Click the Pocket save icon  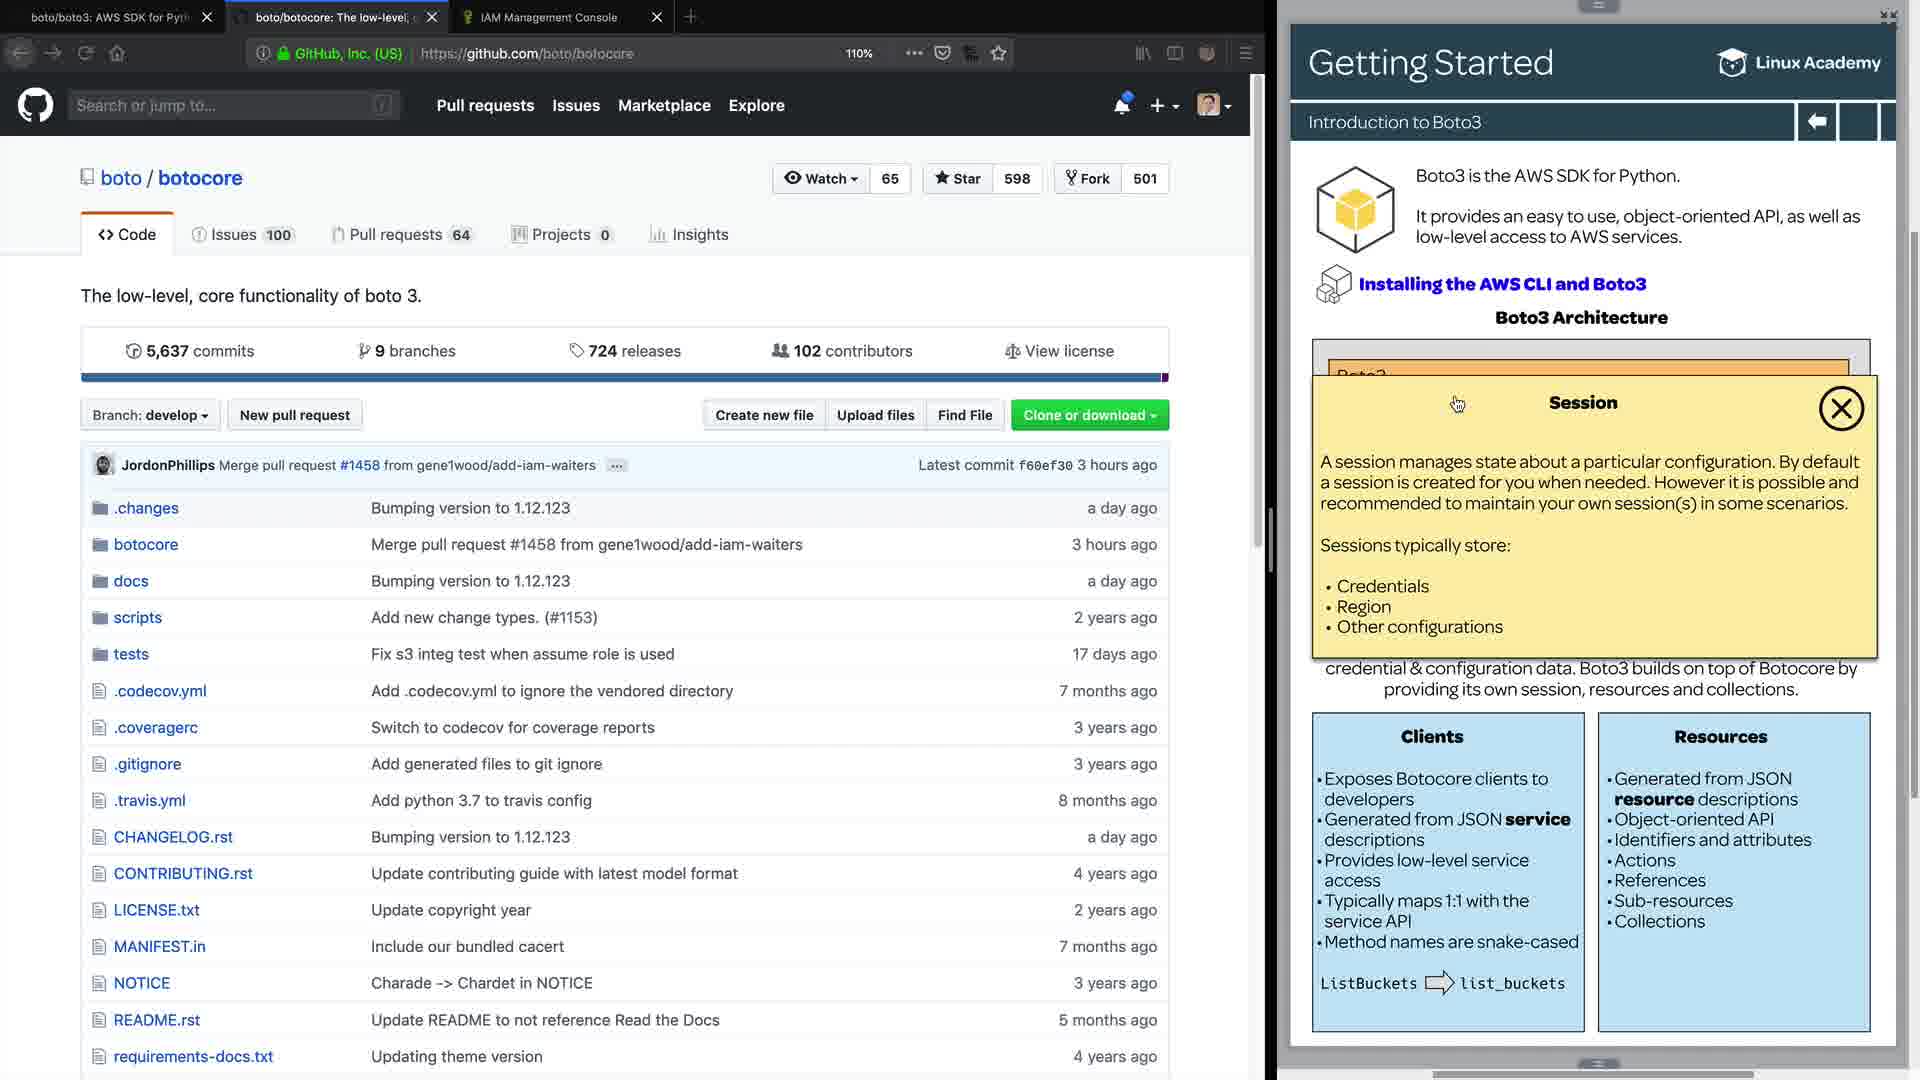942,53
